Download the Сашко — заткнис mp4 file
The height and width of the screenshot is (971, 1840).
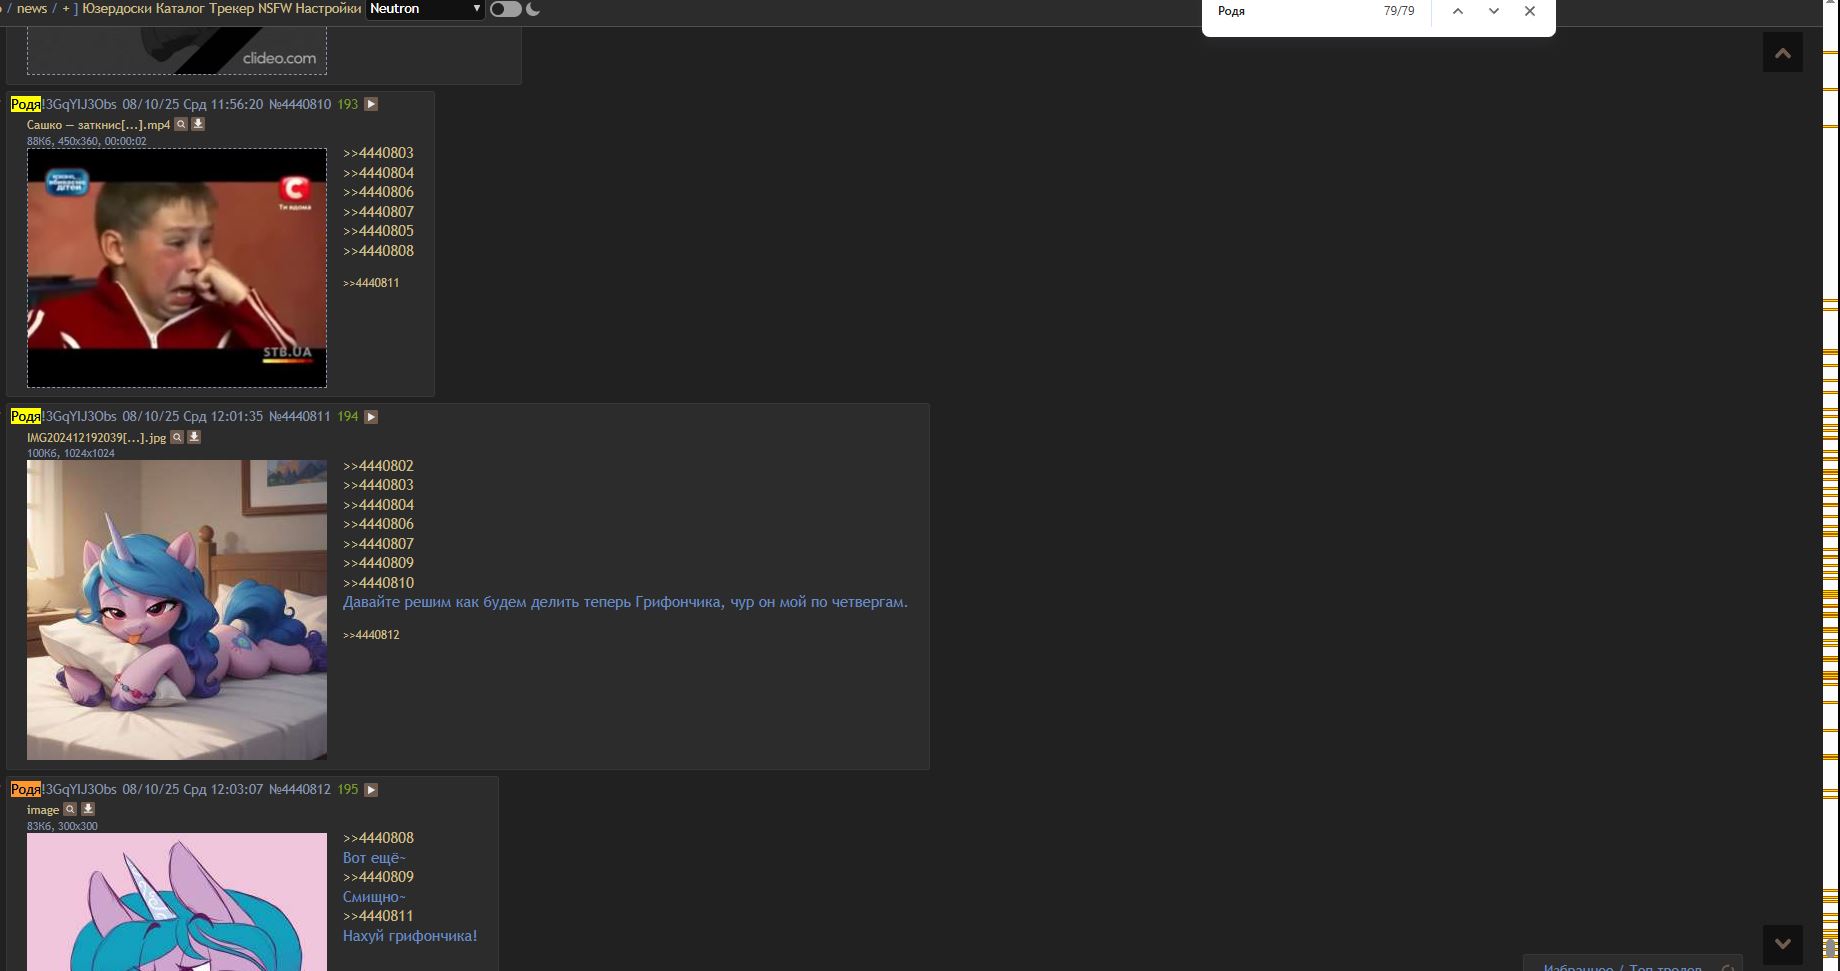point(198,125)
